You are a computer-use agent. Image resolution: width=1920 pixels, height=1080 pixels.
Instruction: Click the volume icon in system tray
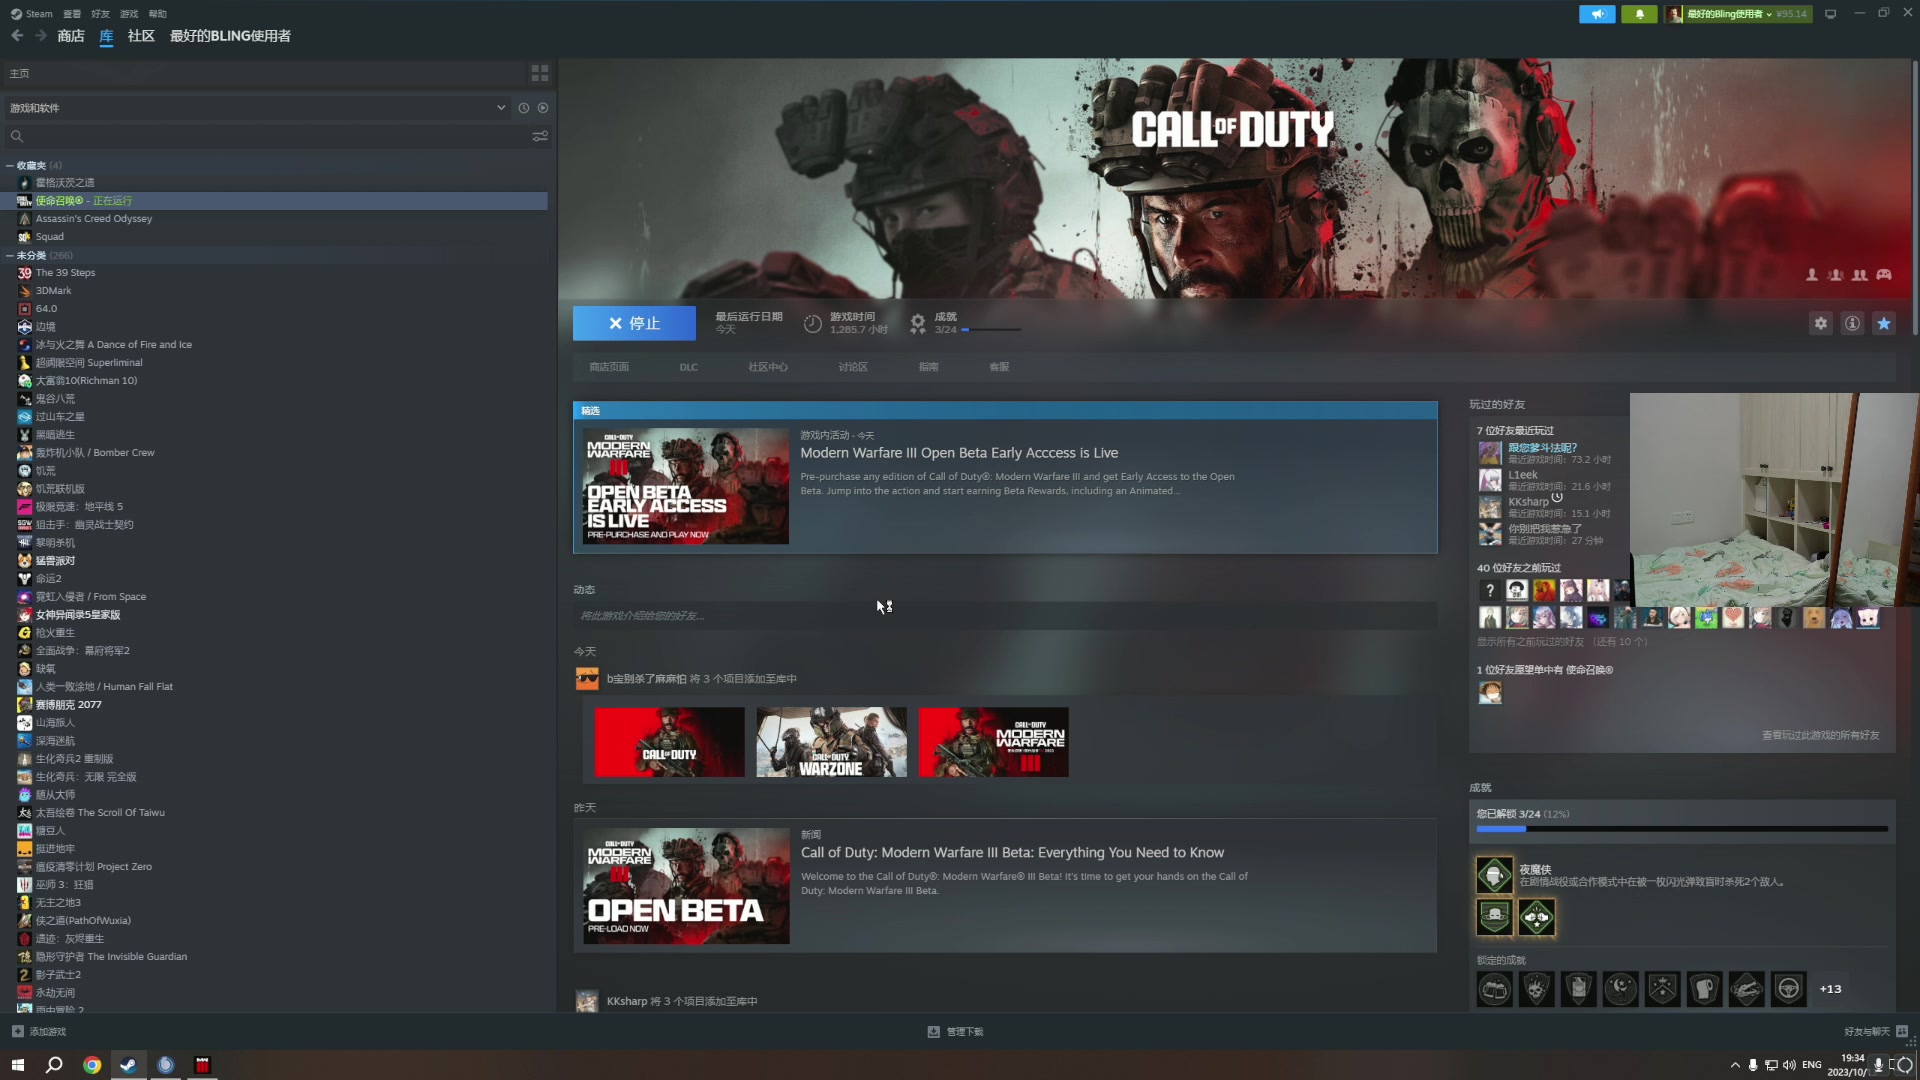coord(1789,1065)
